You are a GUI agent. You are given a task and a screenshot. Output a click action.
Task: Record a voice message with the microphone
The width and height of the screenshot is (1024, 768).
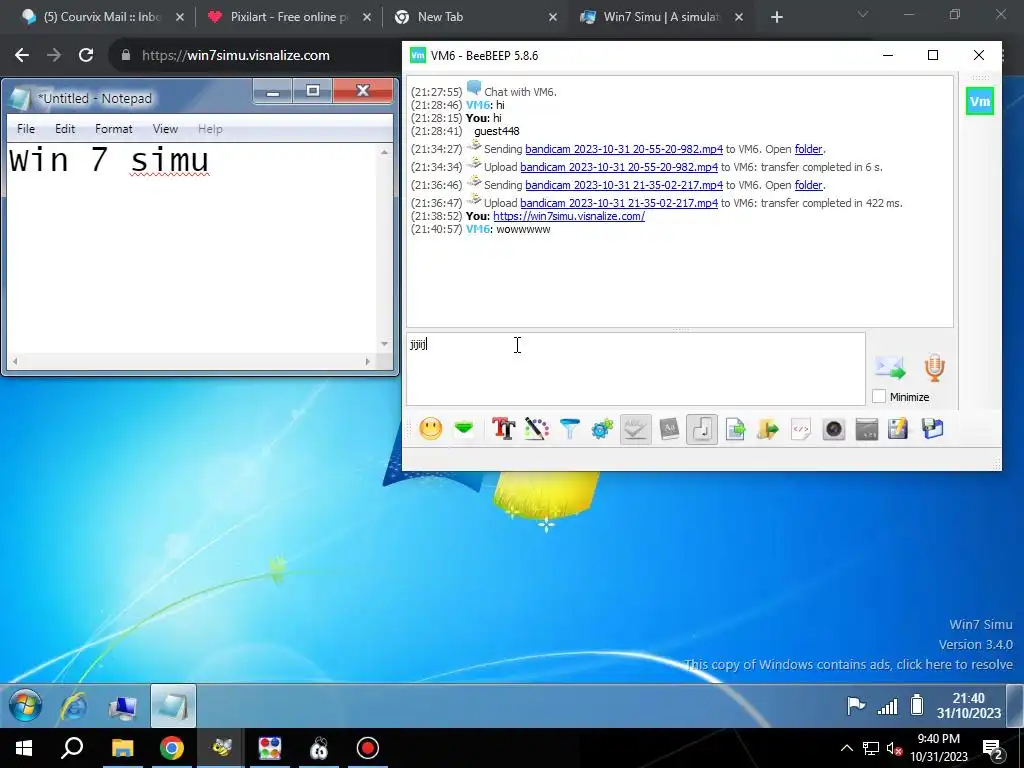935,368
